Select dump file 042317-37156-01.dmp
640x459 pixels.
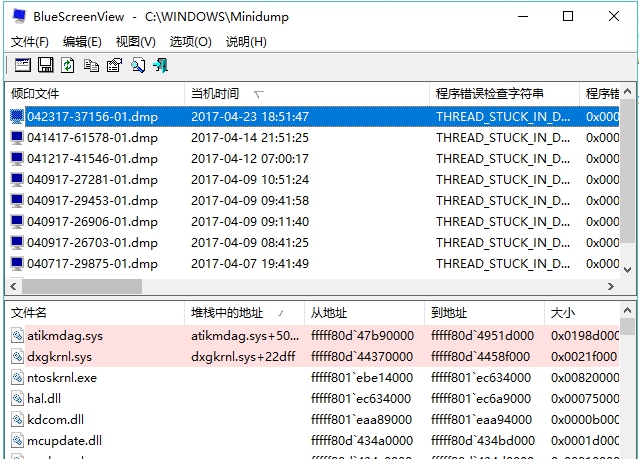(92, 117)
